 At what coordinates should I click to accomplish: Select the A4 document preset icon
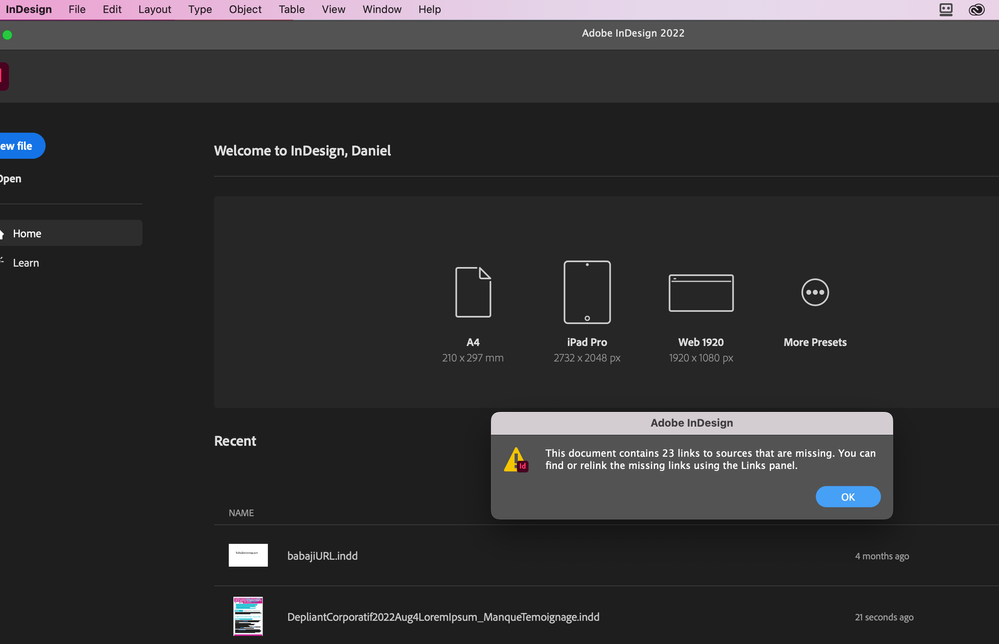pyautogui.click(x=472, y=292)
